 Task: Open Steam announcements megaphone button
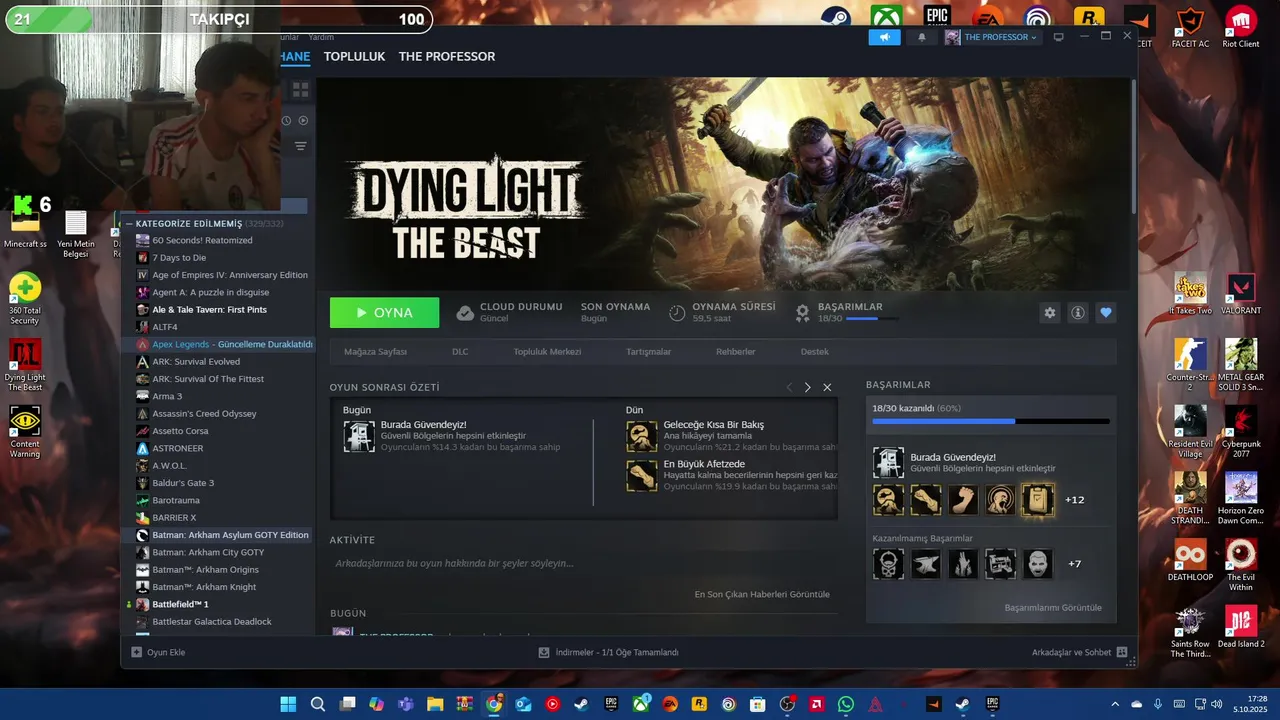pyautogui.click(x=884, y=37)
